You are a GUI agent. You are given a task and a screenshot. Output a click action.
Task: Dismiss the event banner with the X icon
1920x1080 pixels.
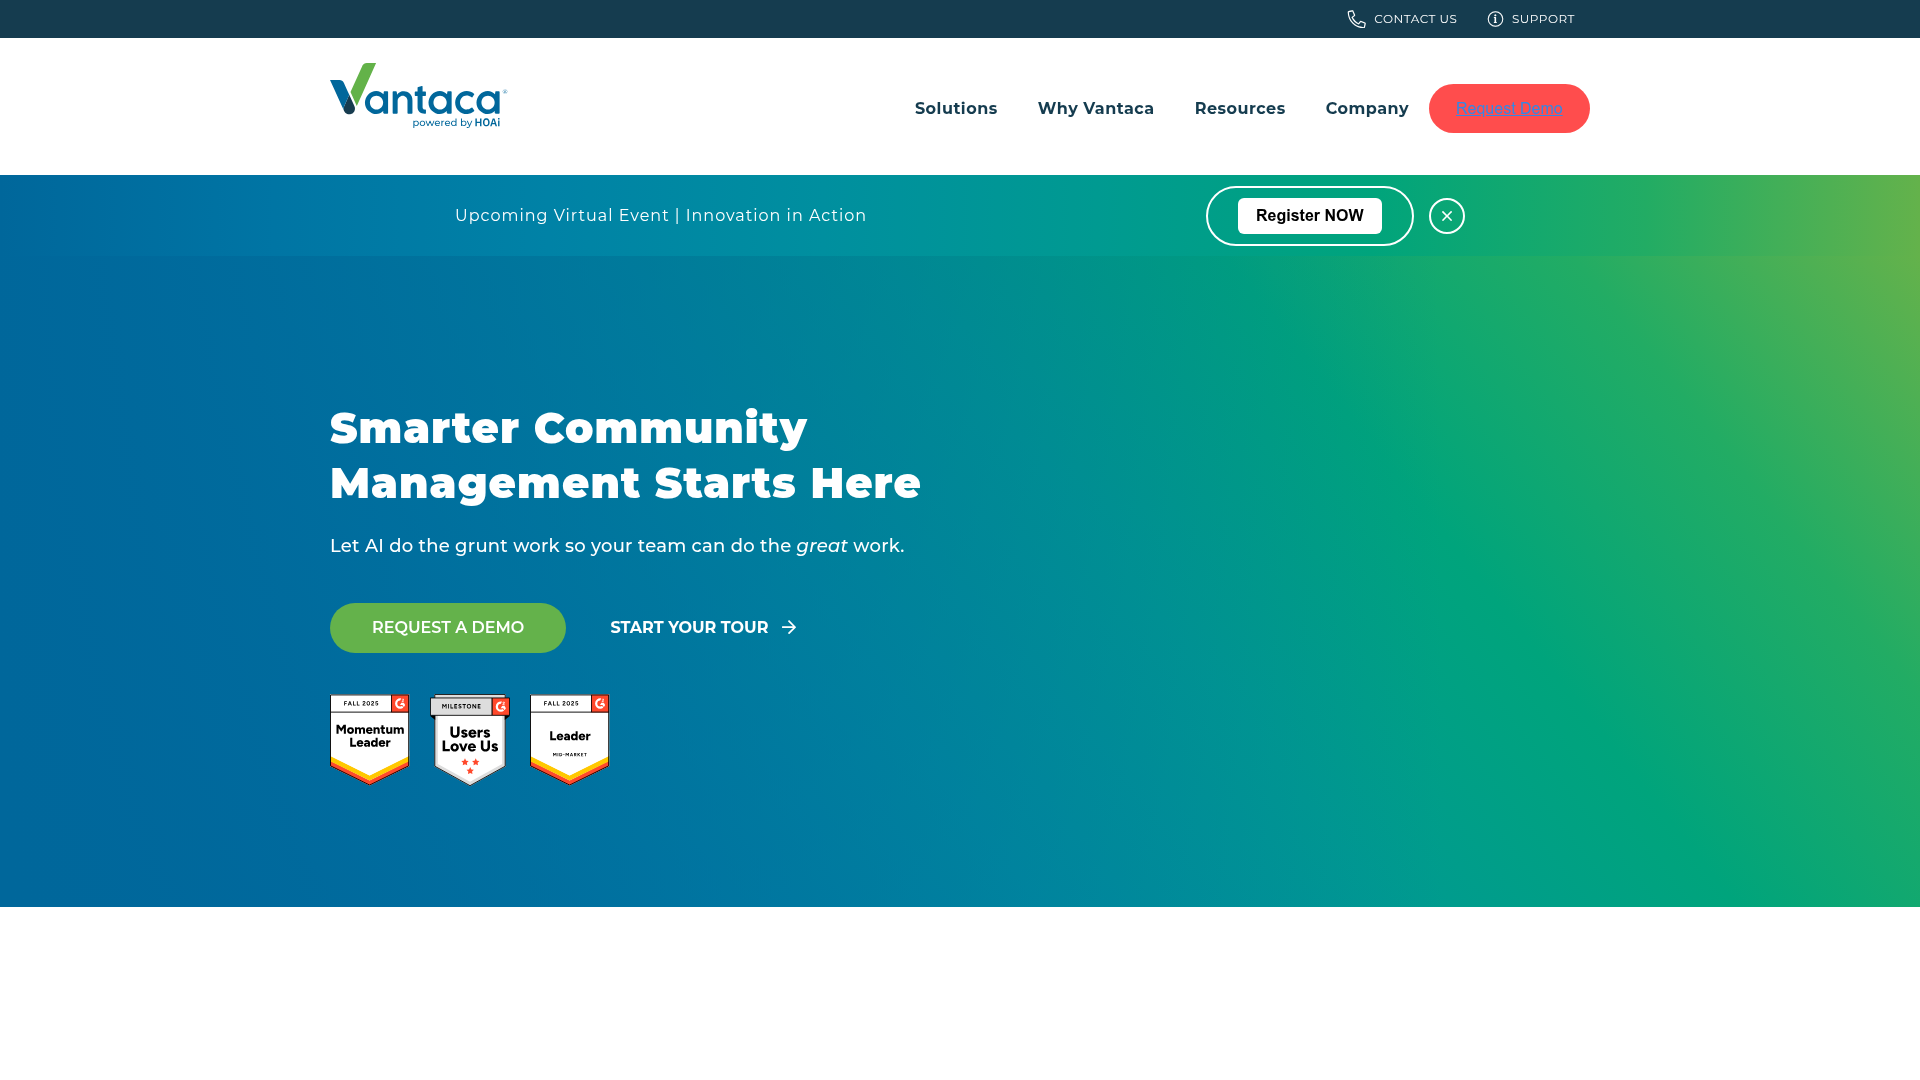click(1446, 215)
